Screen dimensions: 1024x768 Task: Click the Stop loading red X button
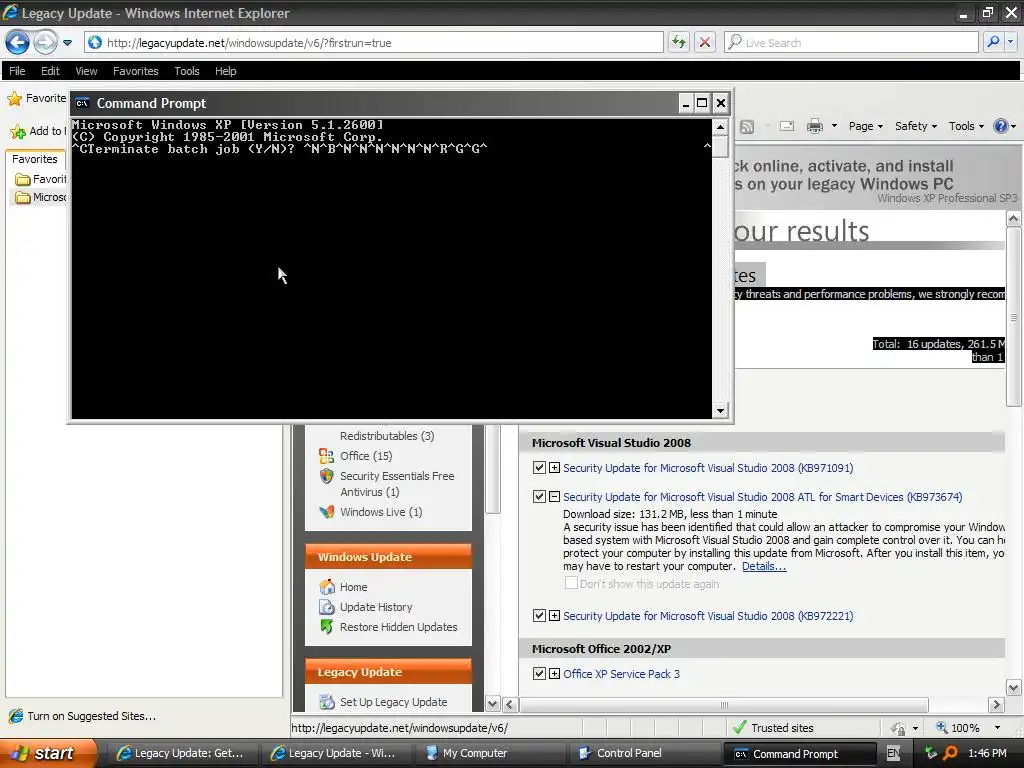point(705,42)
